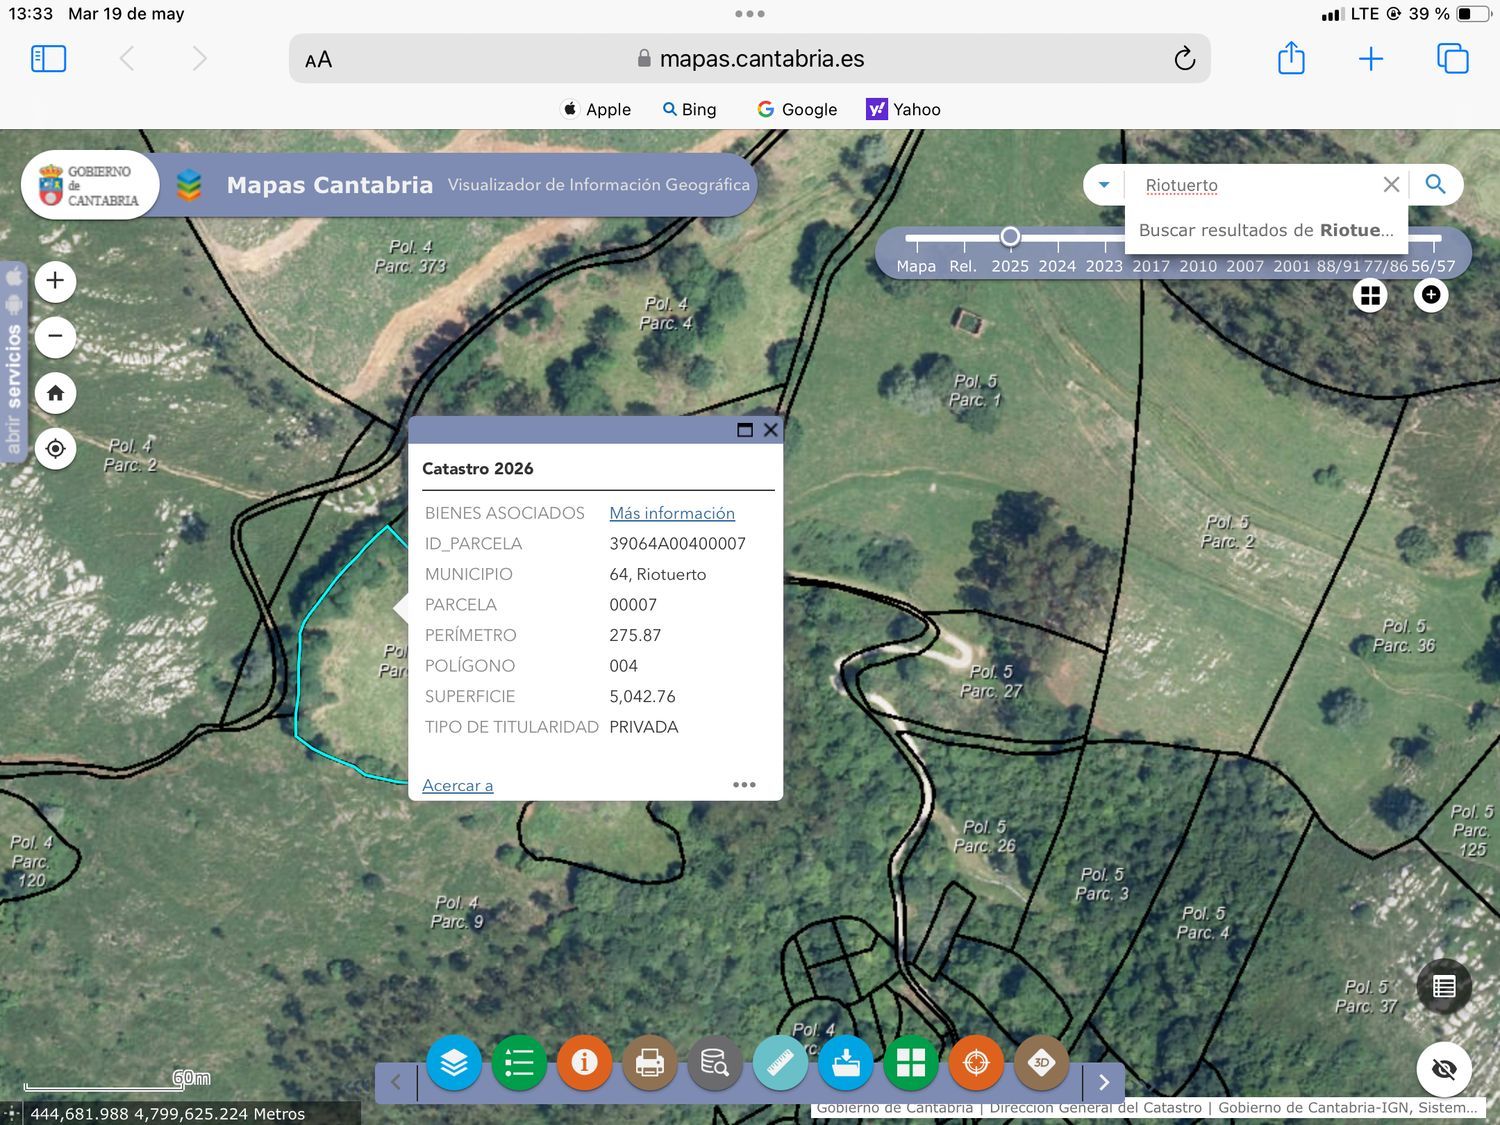The width and height of the screenshot is (1500, 1125).
Task: Expand the search source dropdown arrow
Action: click(1104, 185)
